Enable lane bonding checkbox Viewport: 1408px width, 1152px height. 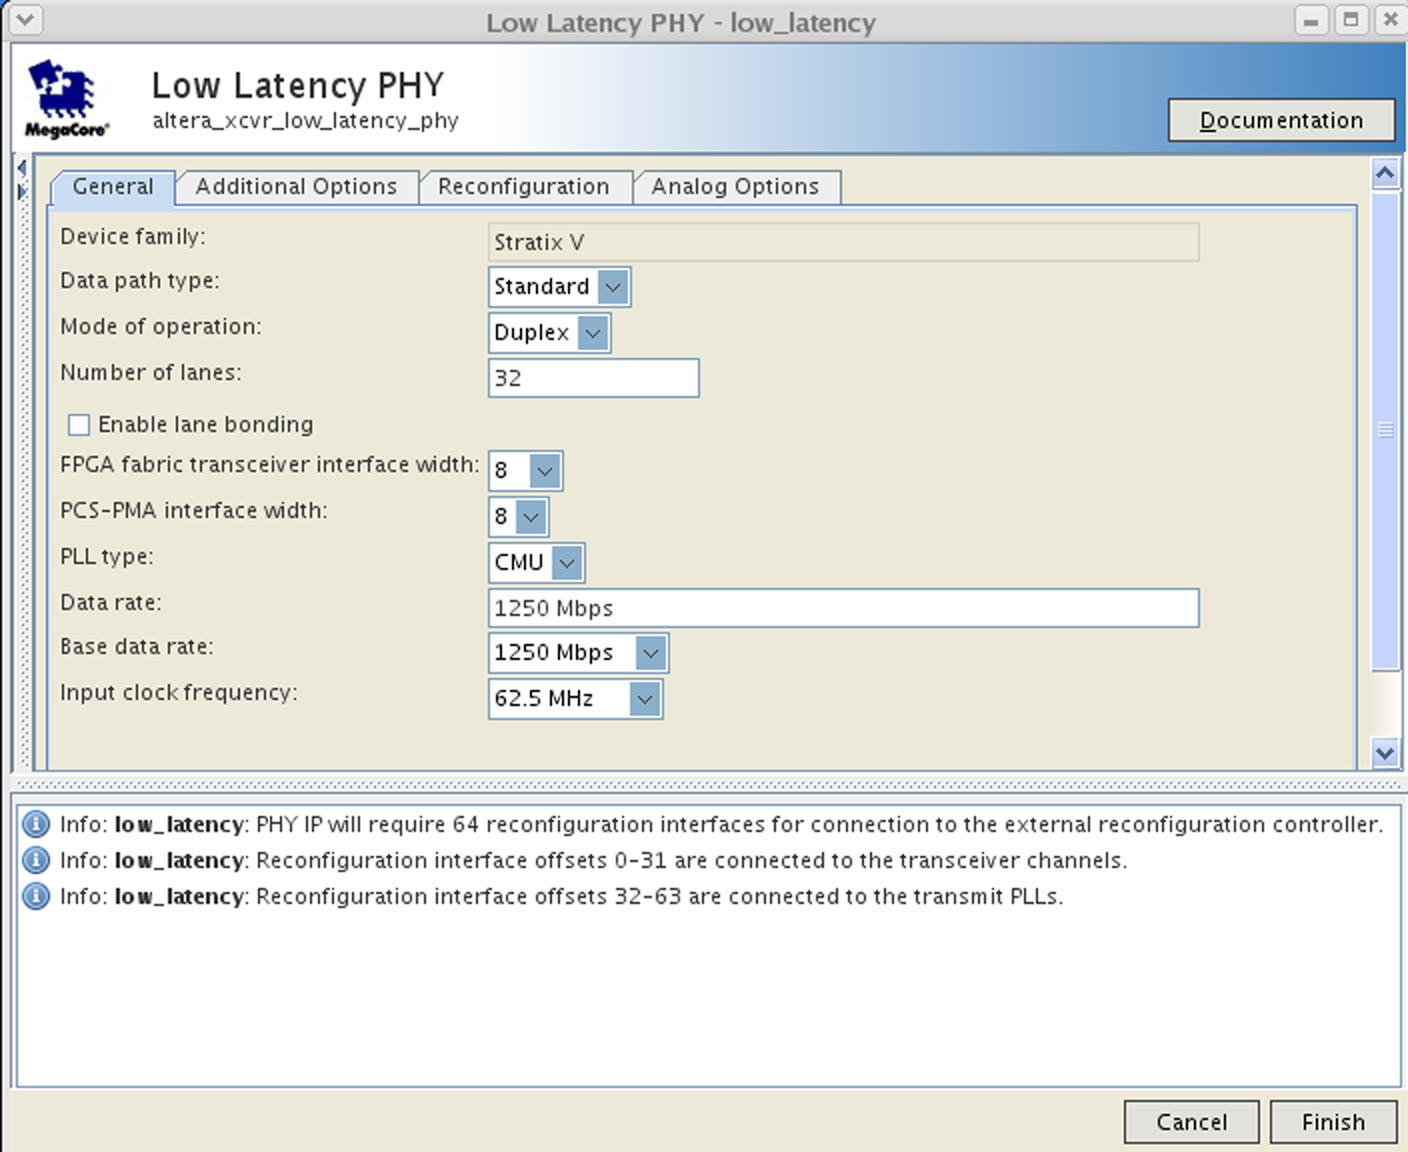(x=79, y=425)
